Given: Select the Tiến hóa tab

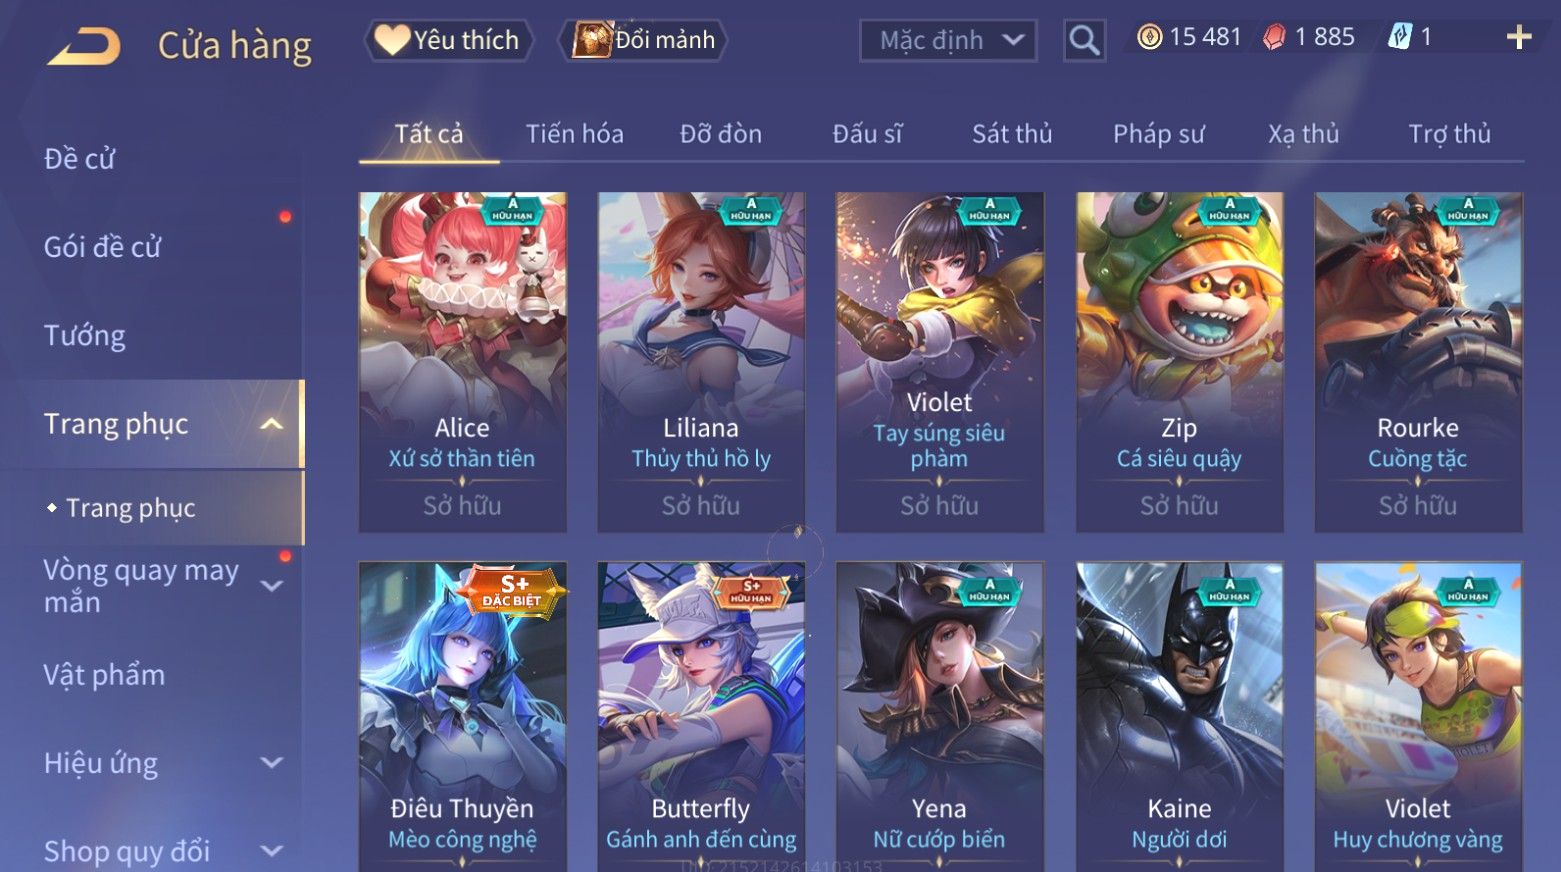Looking at the screenshot, I should [x=575, y=134].
